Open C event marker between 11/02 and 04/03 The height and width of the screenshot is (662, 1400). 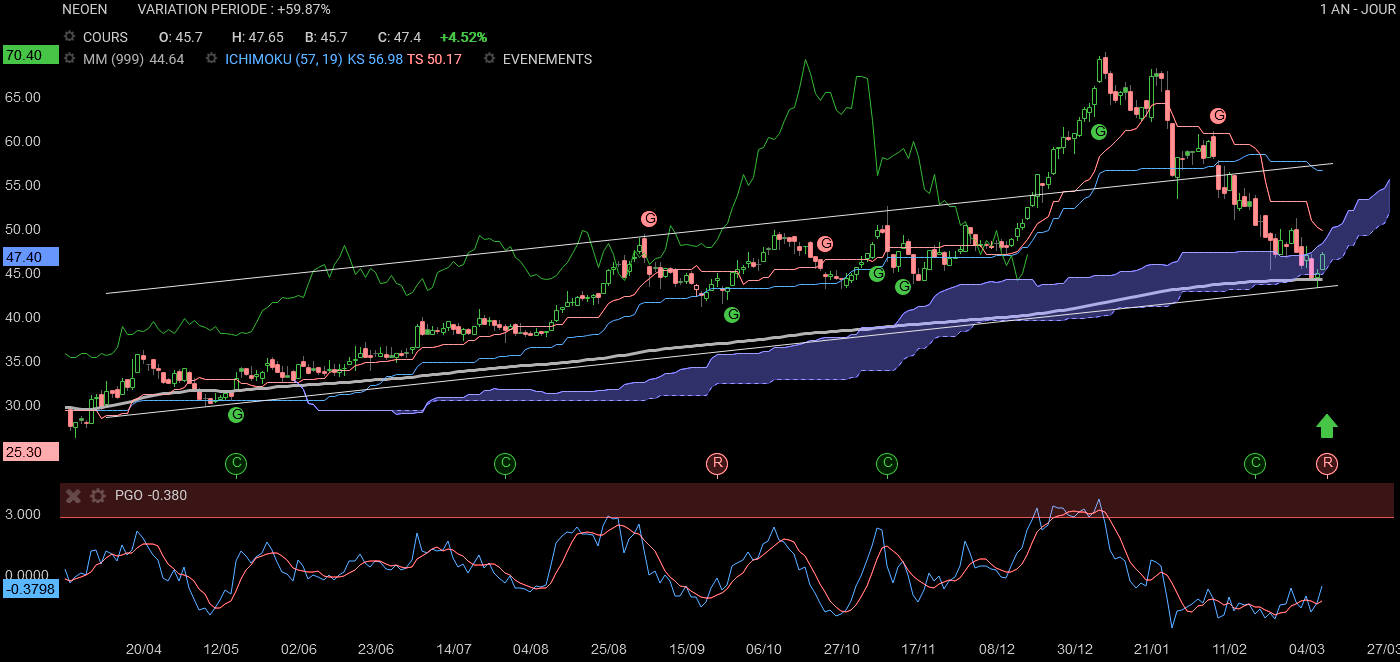point(1254,463)
